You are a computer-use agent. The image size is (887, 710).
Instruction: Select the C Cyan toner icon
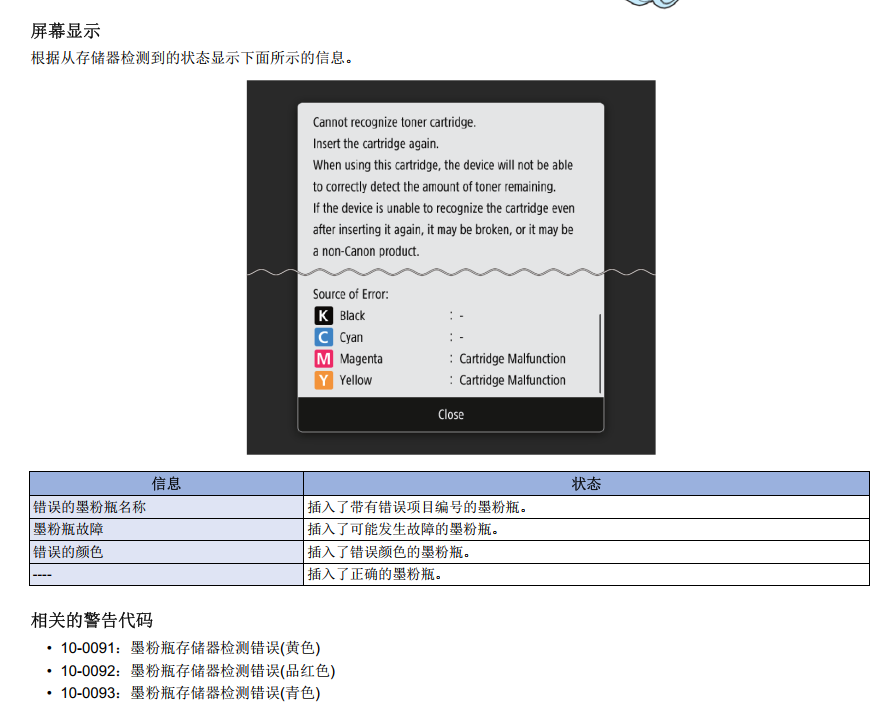click(x=324, y=337)
